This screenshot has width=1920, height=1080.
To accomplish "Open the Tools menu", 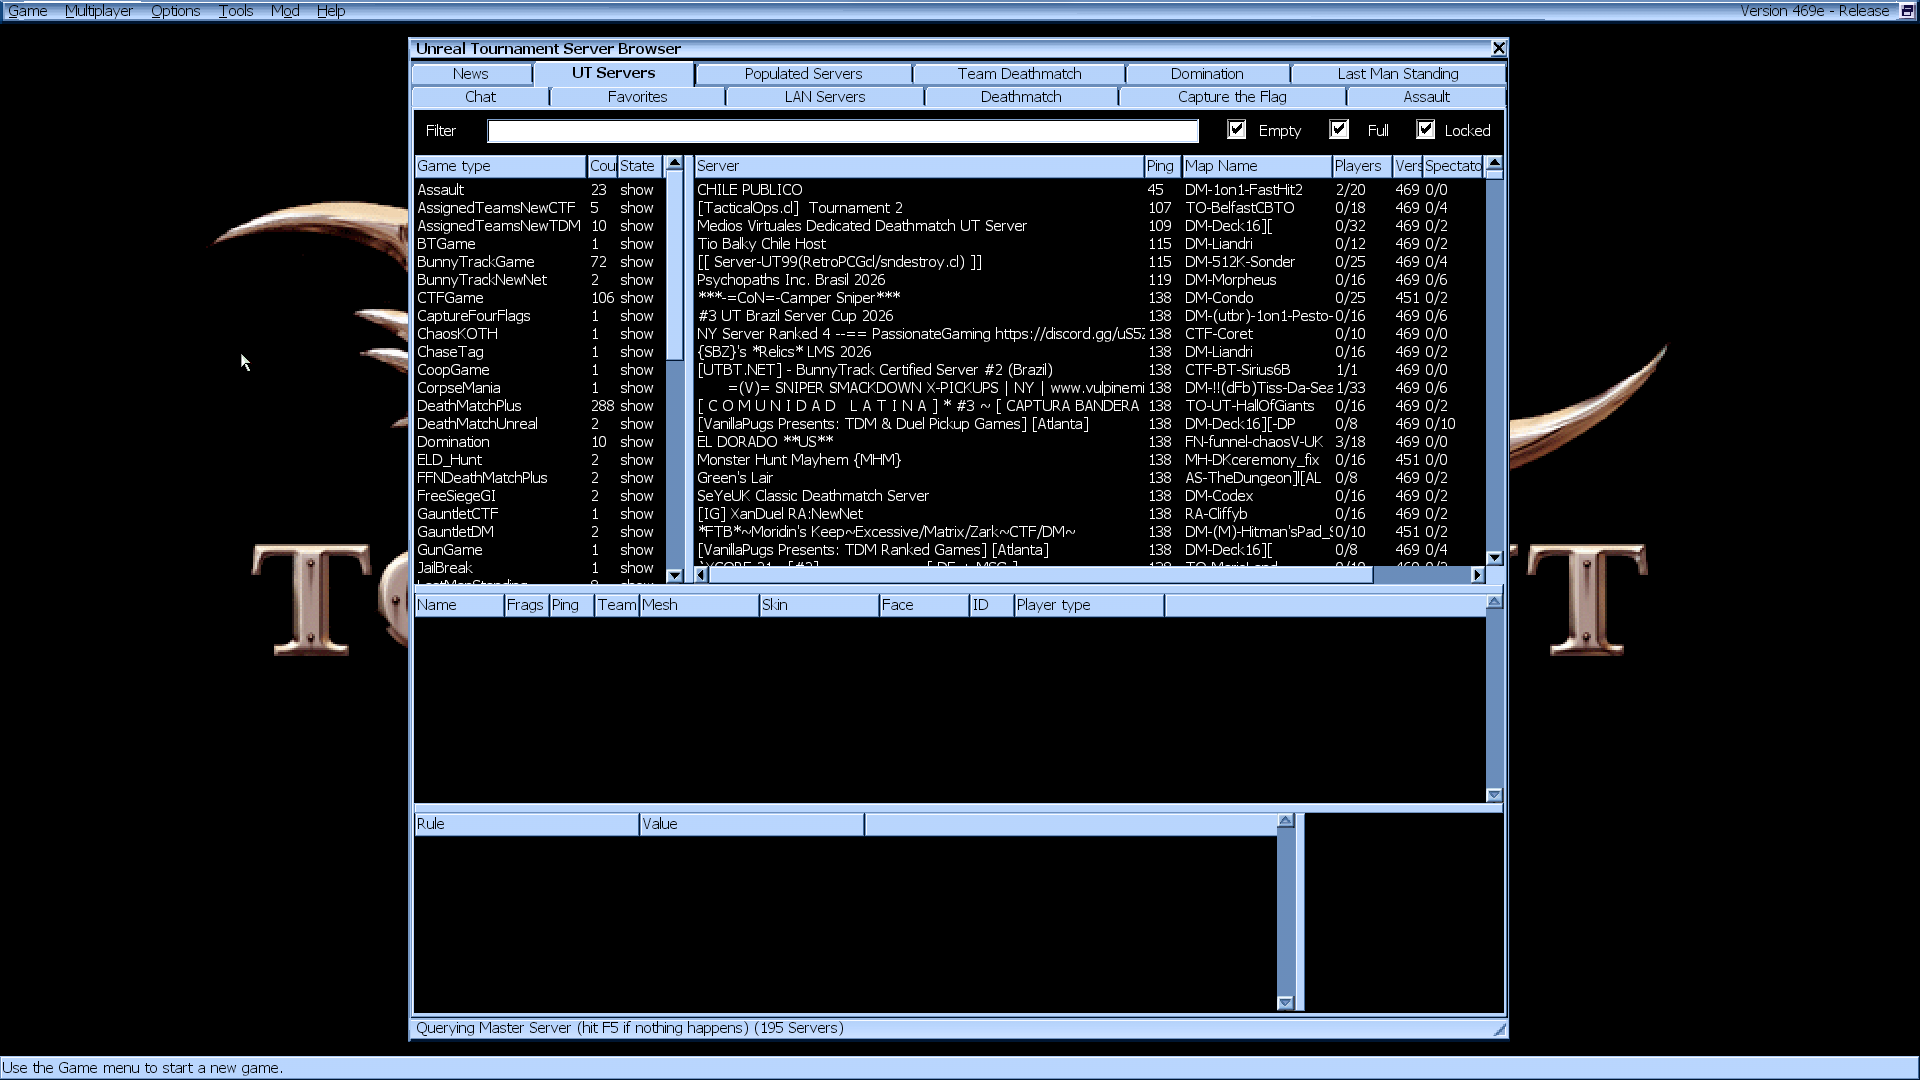I will pos(236,11).
